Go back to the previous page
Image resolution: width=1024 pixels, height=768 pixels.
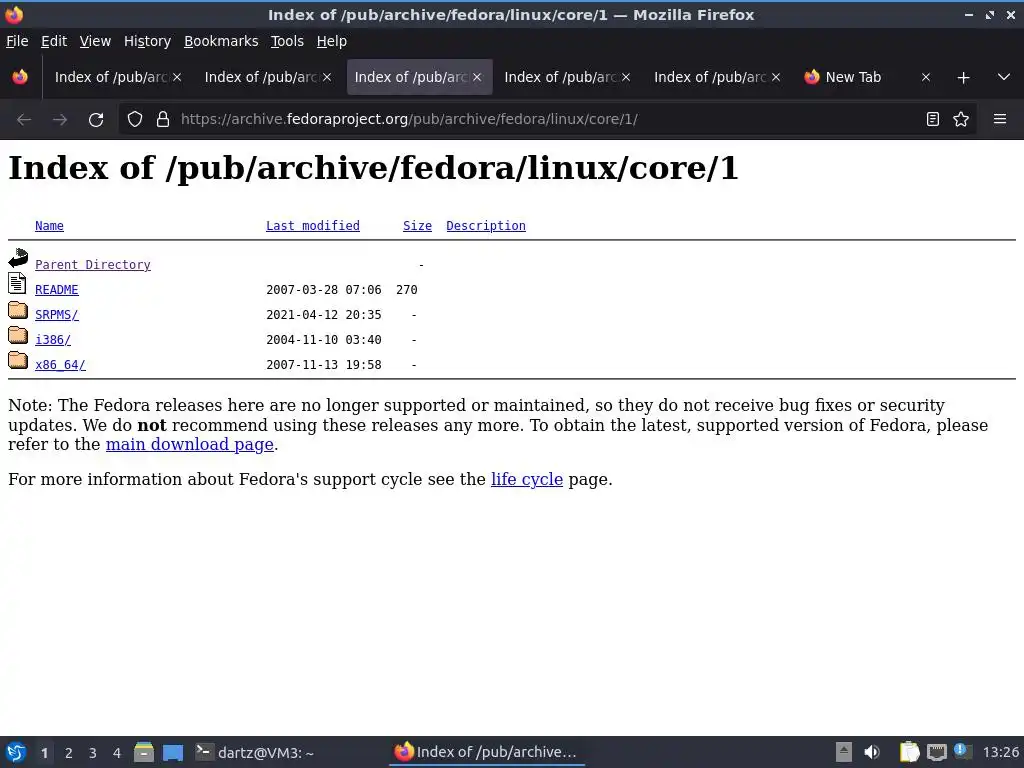coord(24,120)
